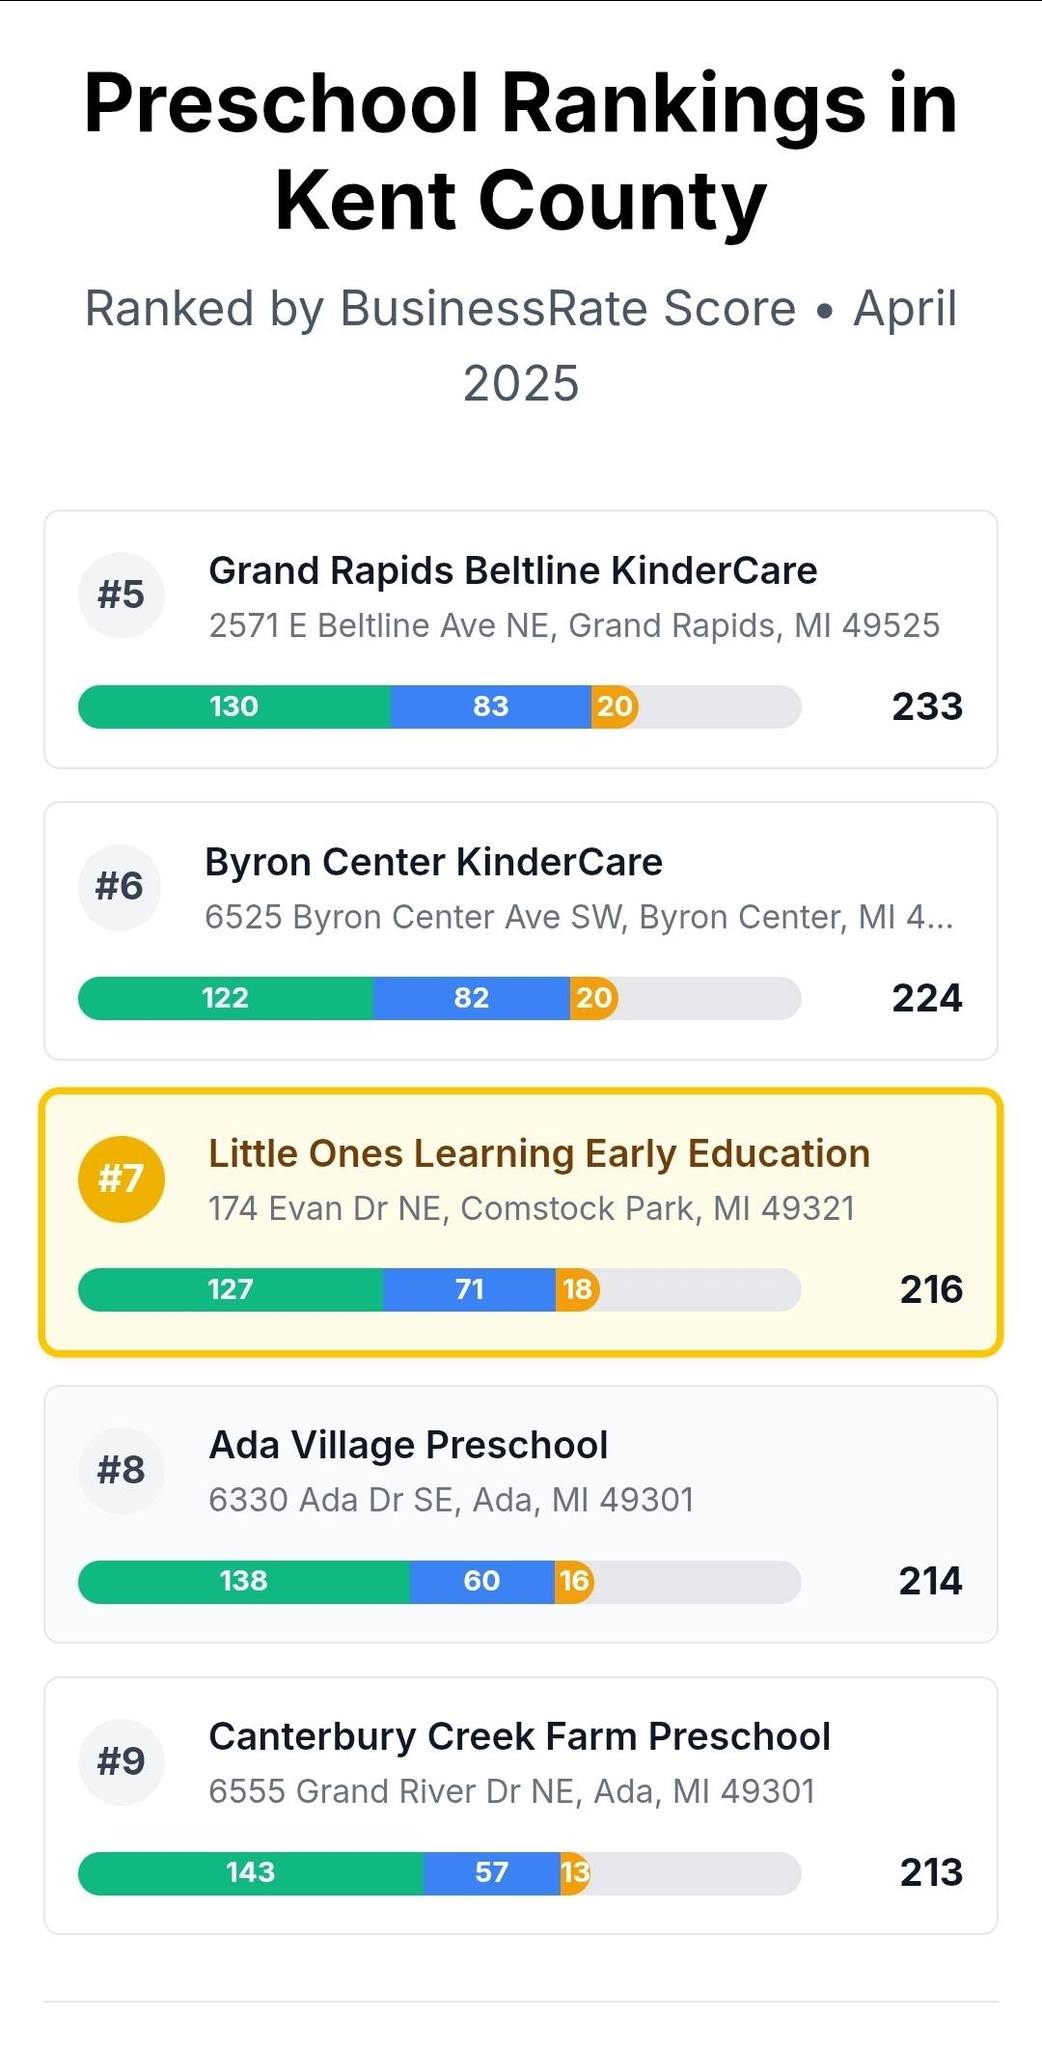This screenshot has height=2048, width=1042.
Task: Click the #5 rank badge
Action: pyautogui.click(x=121, y=595)
